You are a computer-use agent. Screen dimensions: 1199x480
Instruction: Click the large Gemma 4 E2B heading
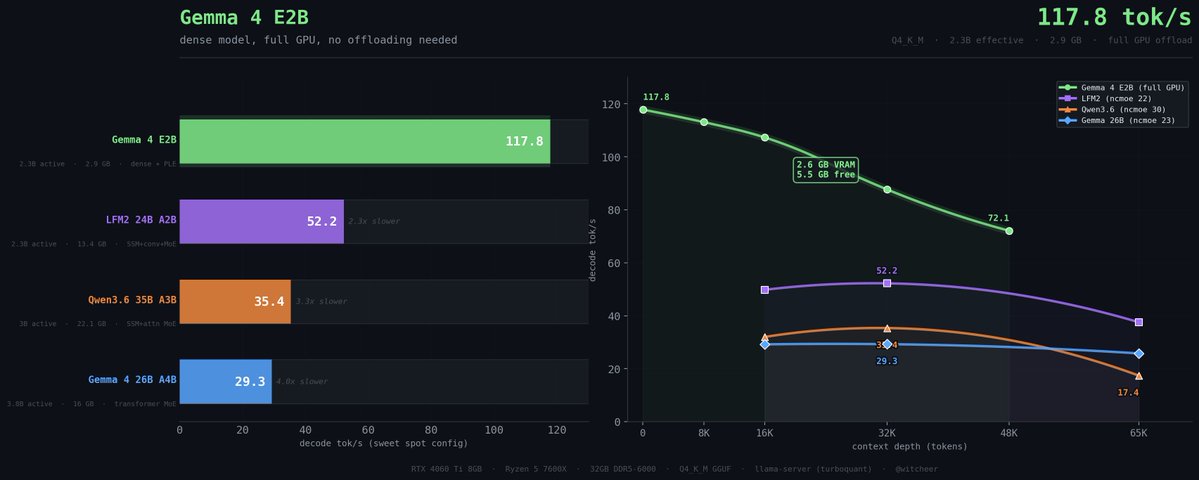click(x=244, y=18)
